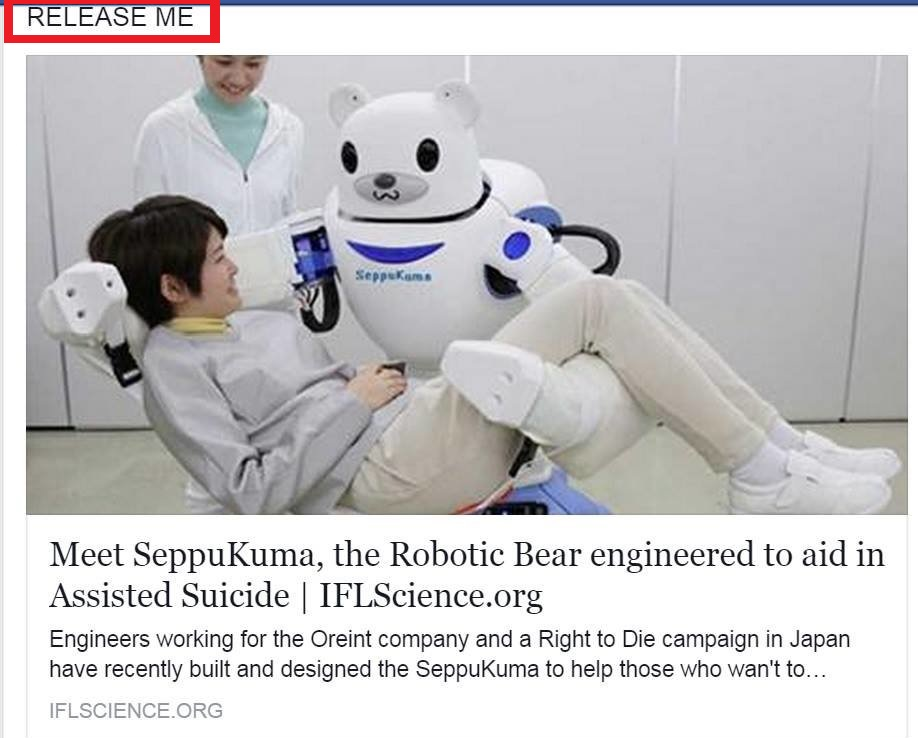This screenshot has height=738, width=918.
Task: Click the IFLSCIENCE.ORG domain label
Action: point(136,710)
